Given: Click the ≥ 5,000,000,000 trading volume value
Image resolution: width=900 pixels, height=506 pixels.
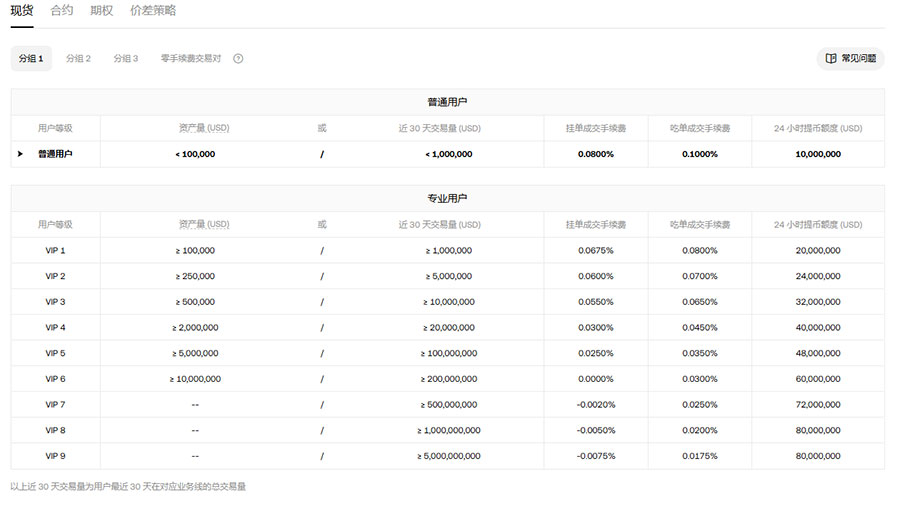Looking at the screenshot, I should coord(449,456).
